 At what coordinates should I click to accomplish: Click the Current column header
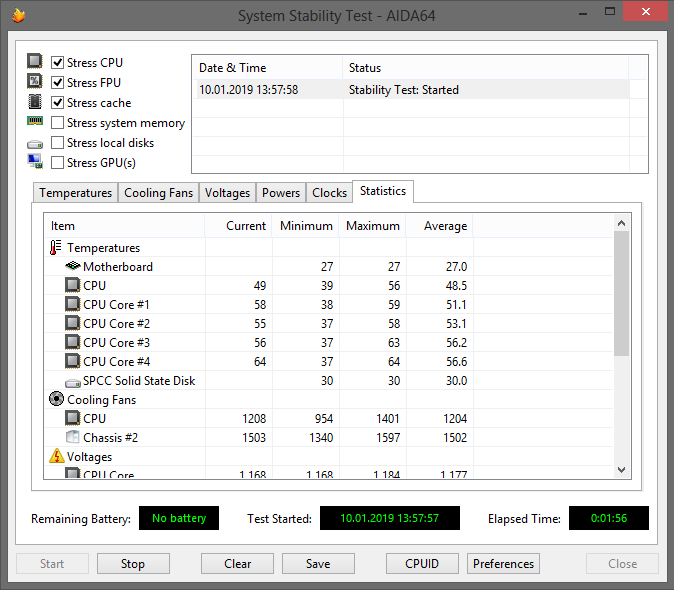pyautogui.click(x=239, y=226)
